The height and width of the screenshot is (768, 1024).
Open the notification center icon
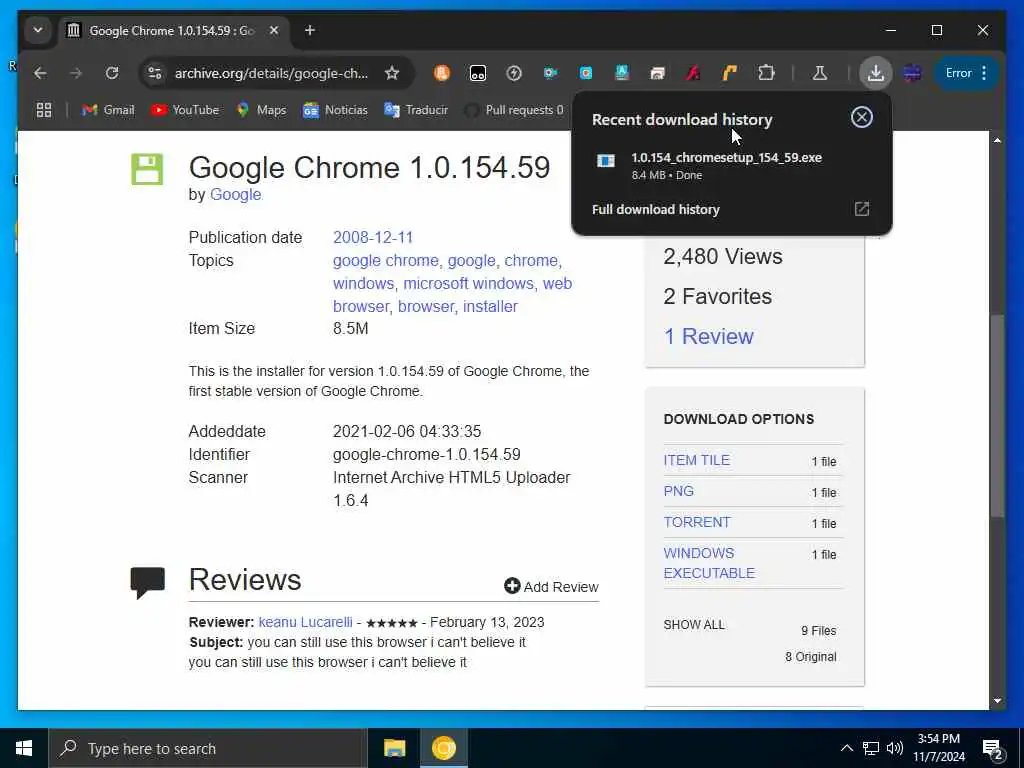993,749
